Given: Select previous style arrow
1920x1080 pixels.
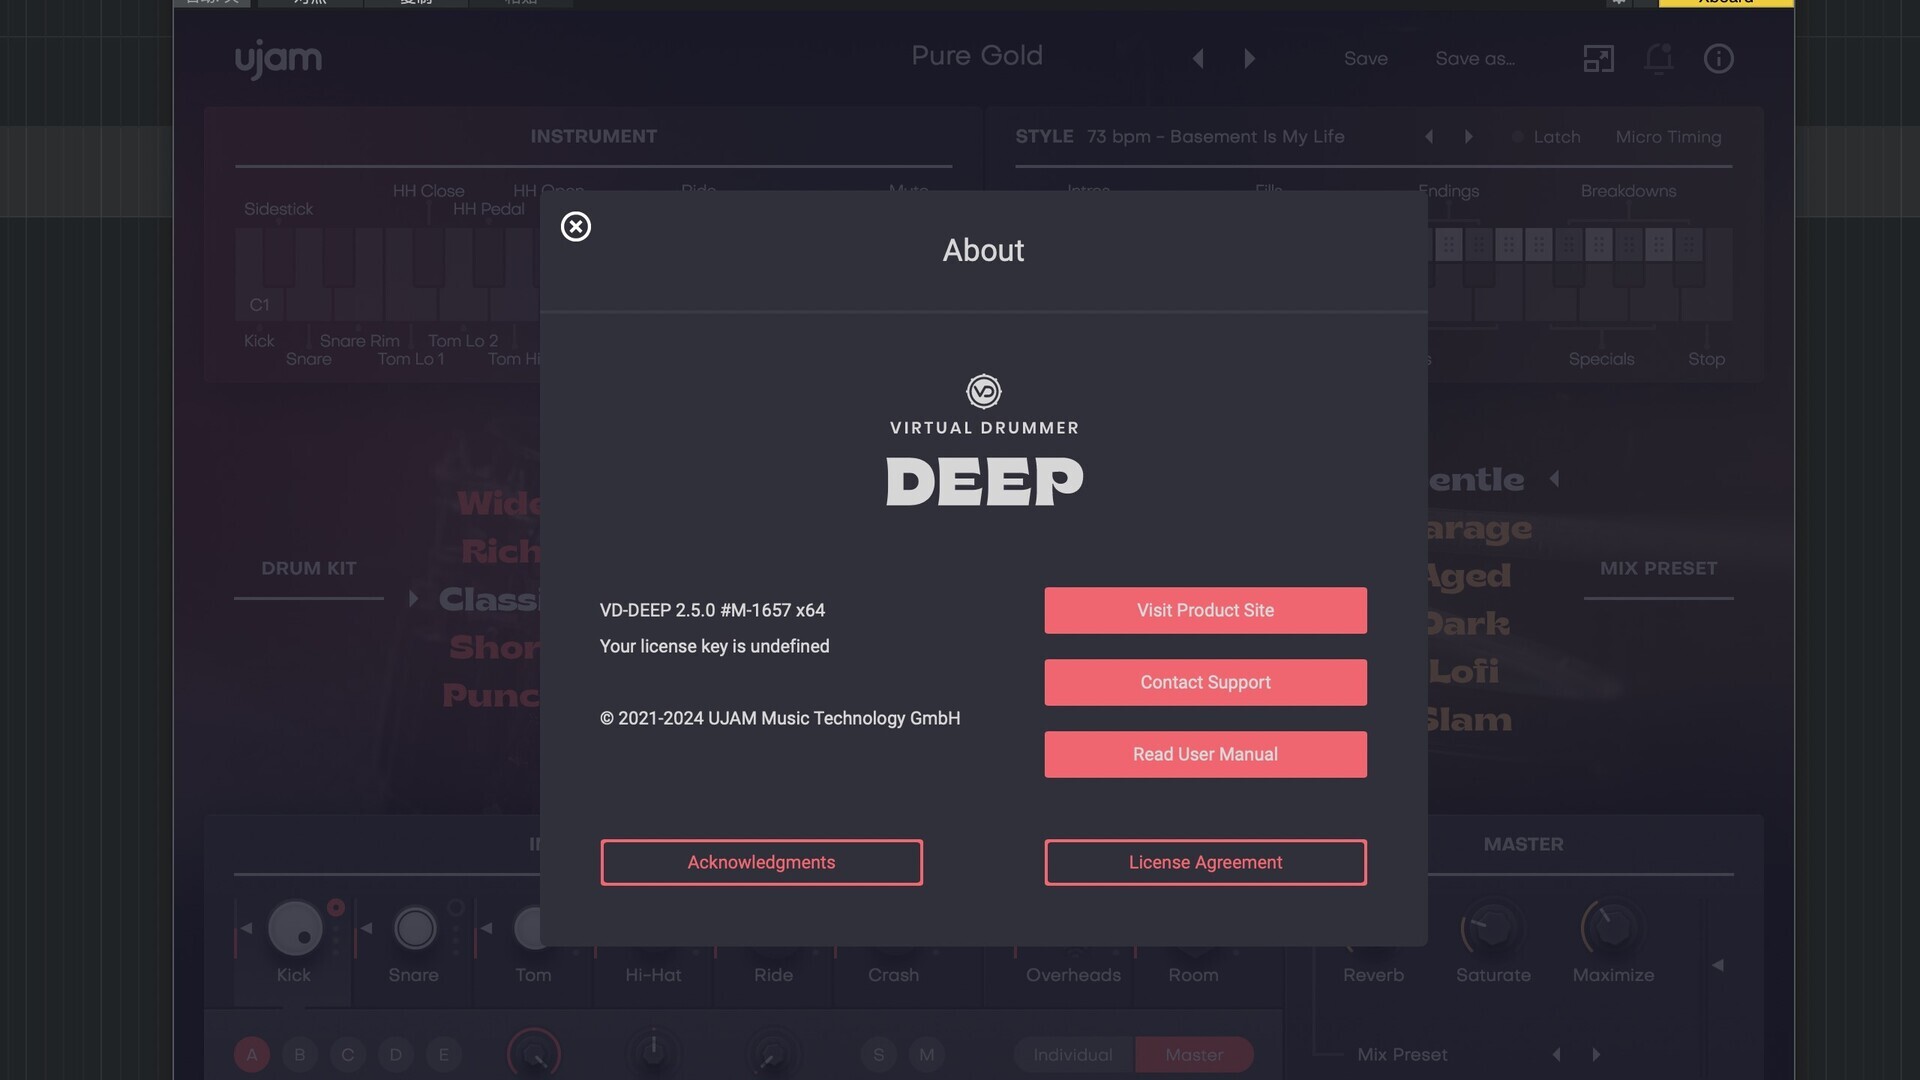Looking at the screenshot, I should (1429, 137).
